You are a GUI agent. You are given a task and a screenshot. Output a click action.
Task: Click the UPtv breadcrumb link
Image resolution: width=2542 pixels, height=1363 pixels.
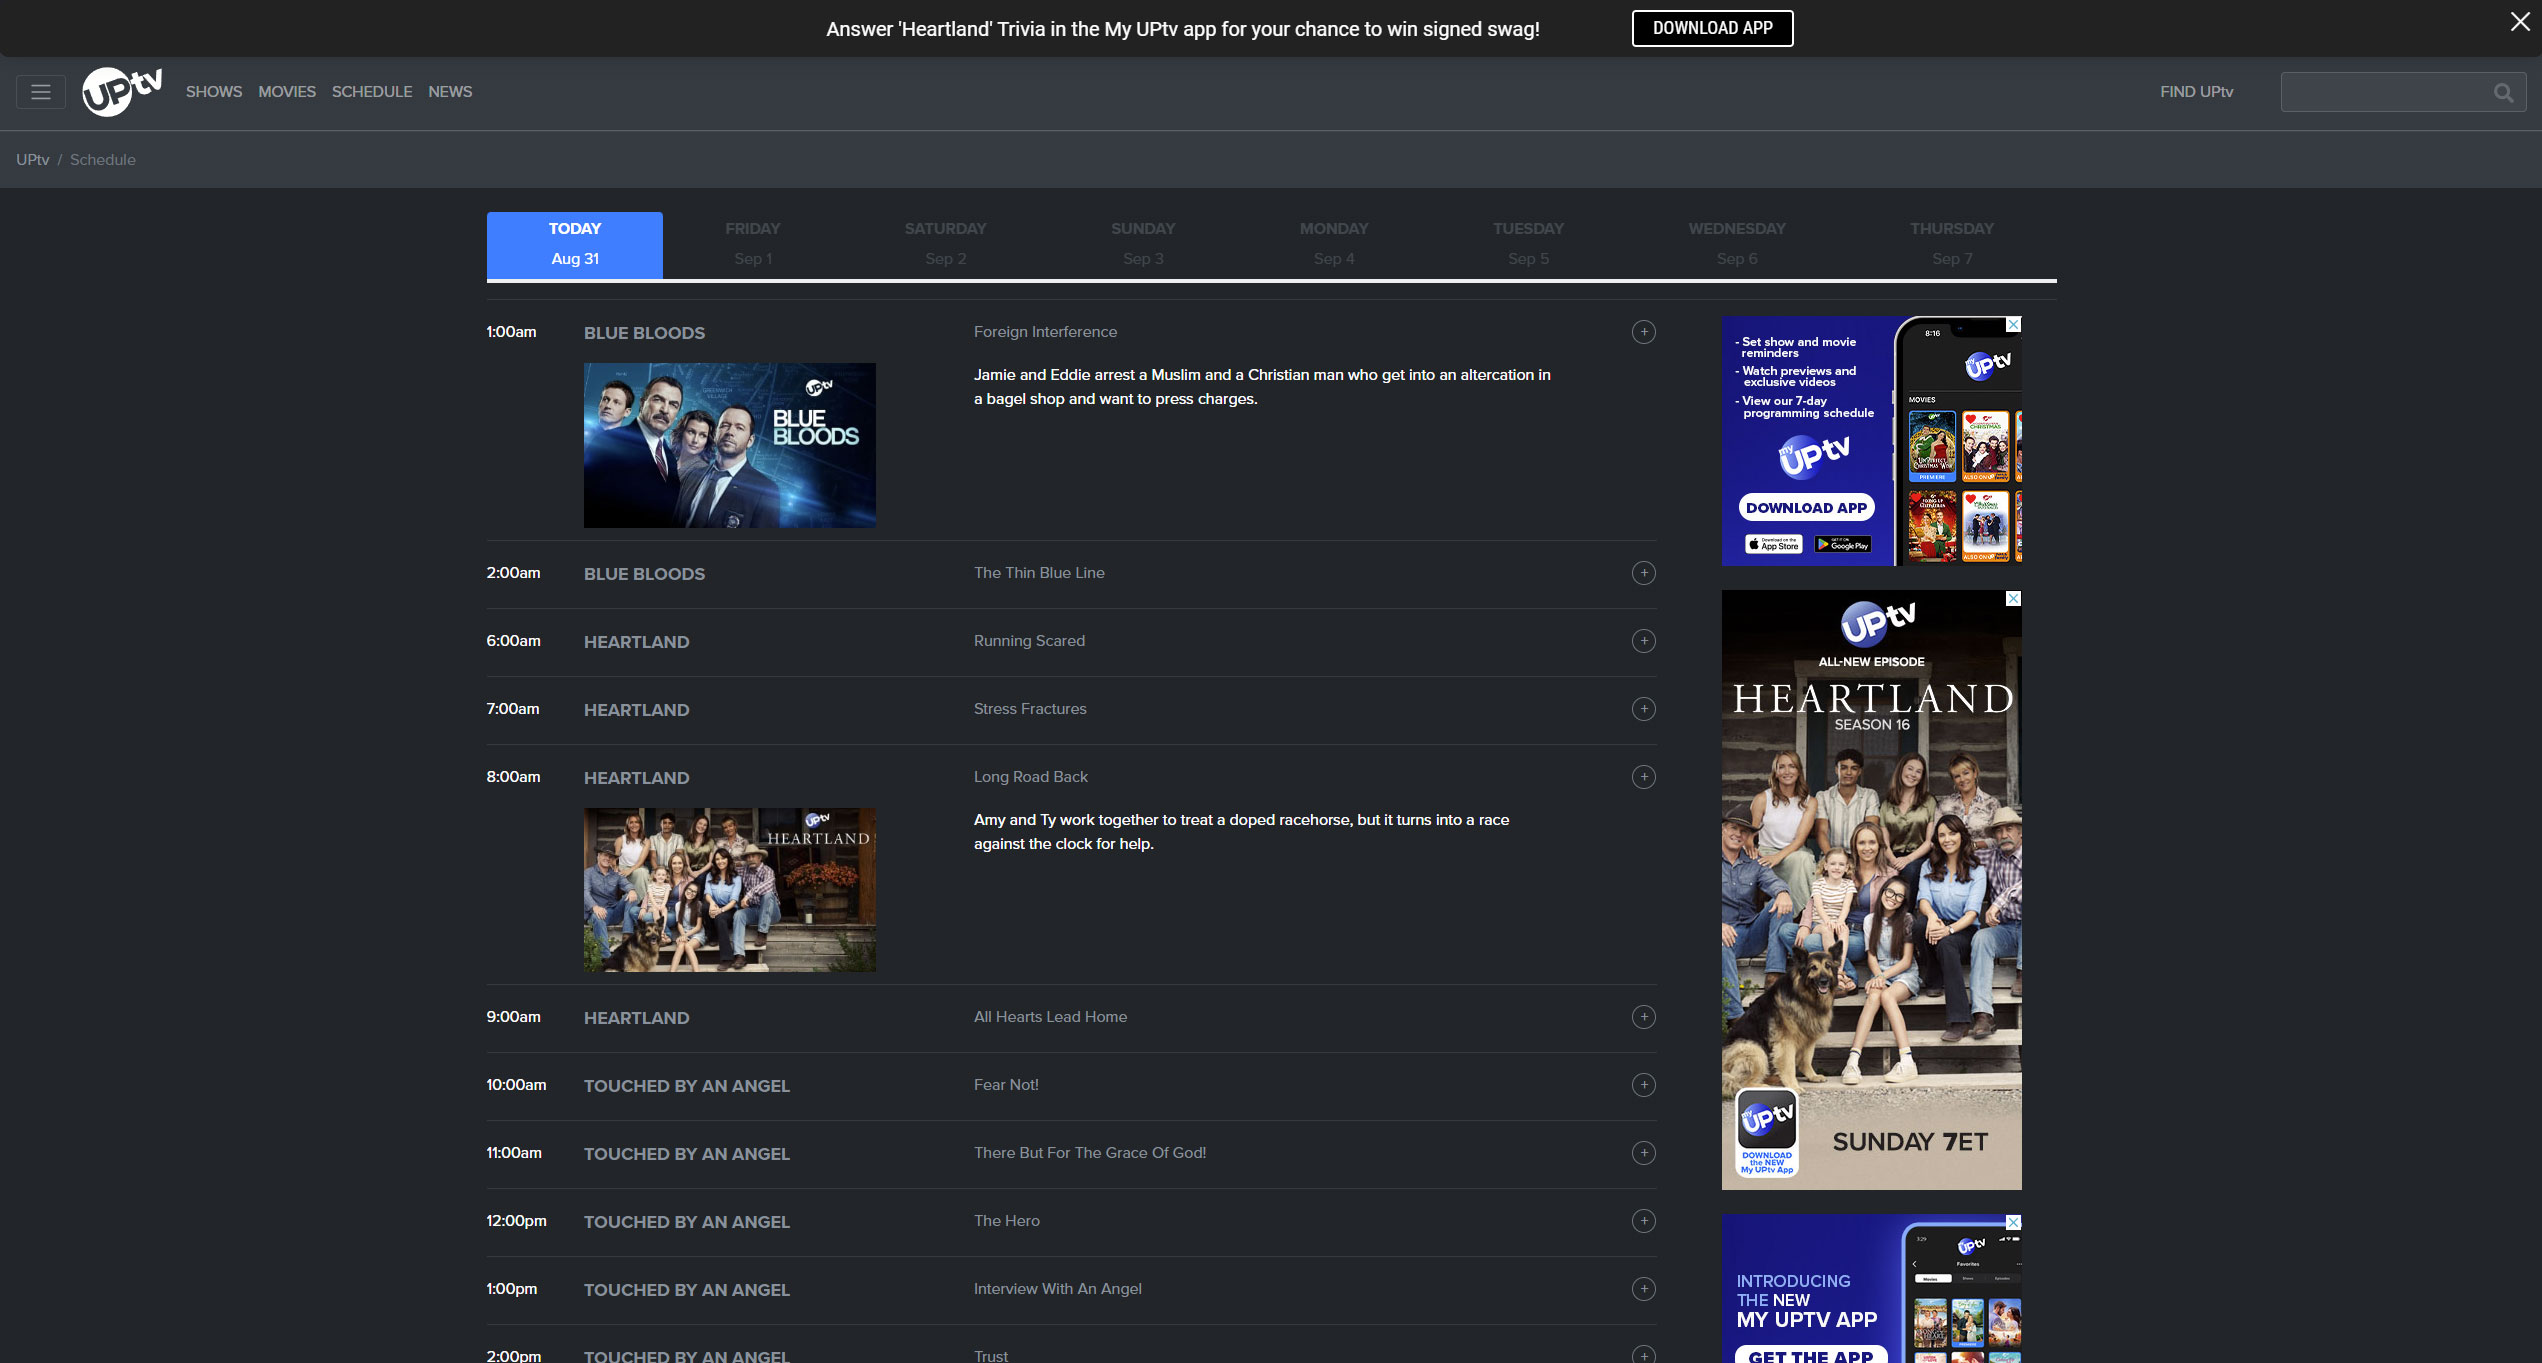point(33,160)
